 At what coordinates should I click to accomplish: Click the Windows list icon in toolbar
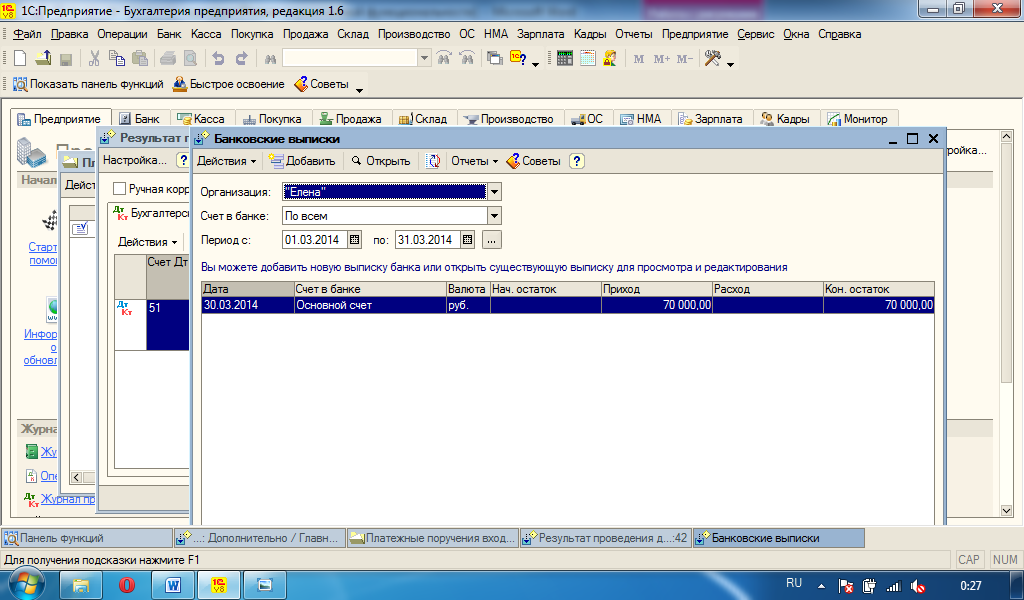(495, 59)
